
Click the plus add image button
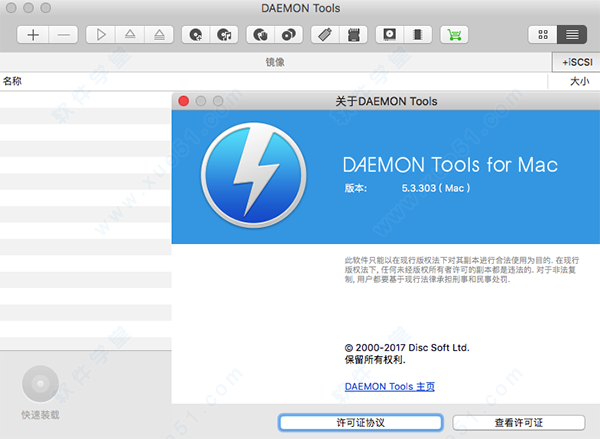[33, 35]
